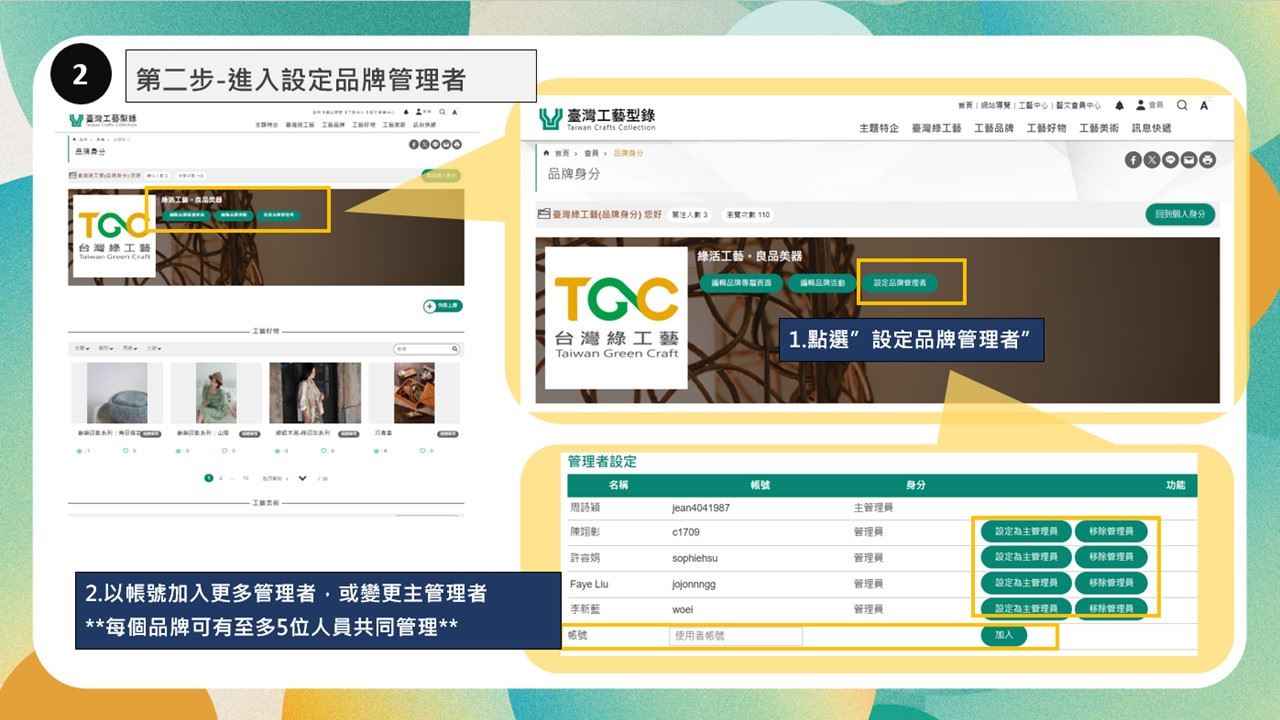
Task: Open the 會員 user icon in enlarged header
Action: tap(1141, 104)
